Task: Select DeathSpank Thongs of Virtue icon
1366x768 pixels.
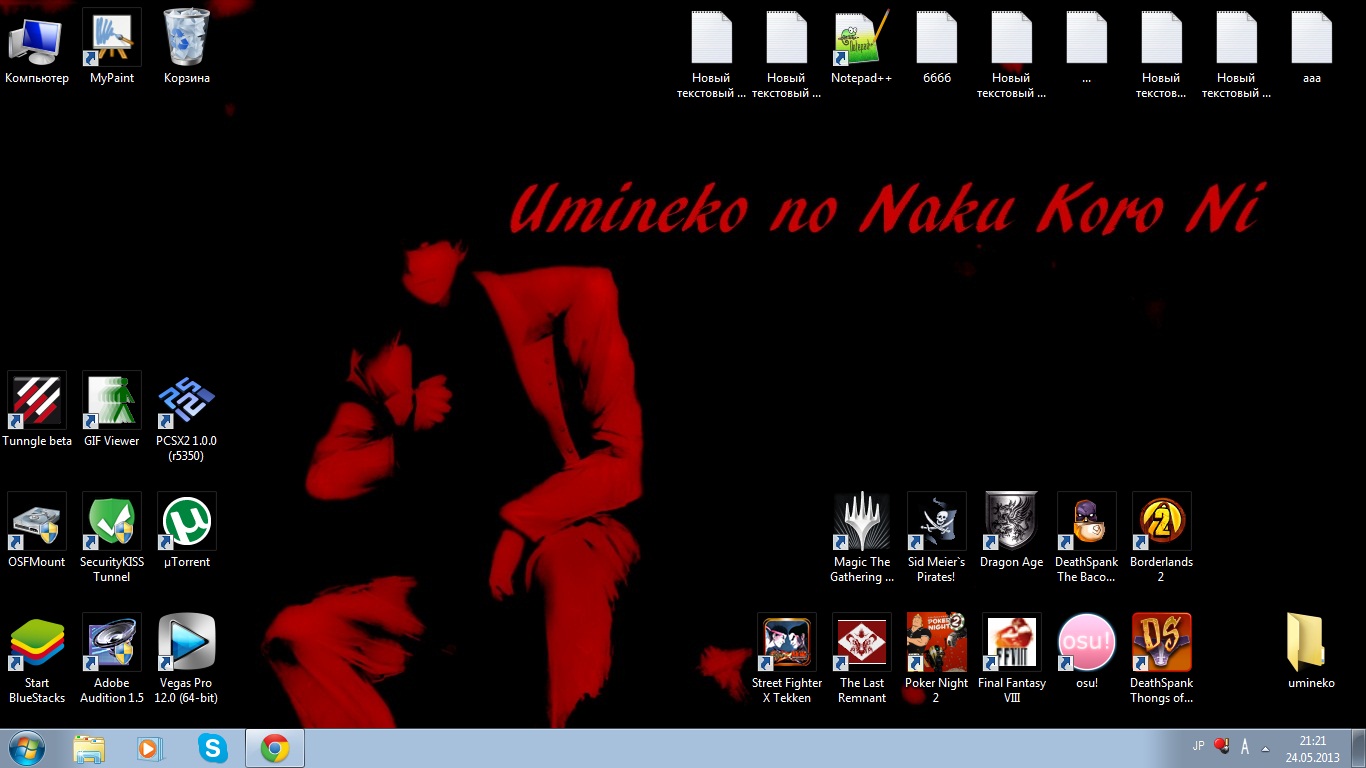Action: click(1162, 659)
